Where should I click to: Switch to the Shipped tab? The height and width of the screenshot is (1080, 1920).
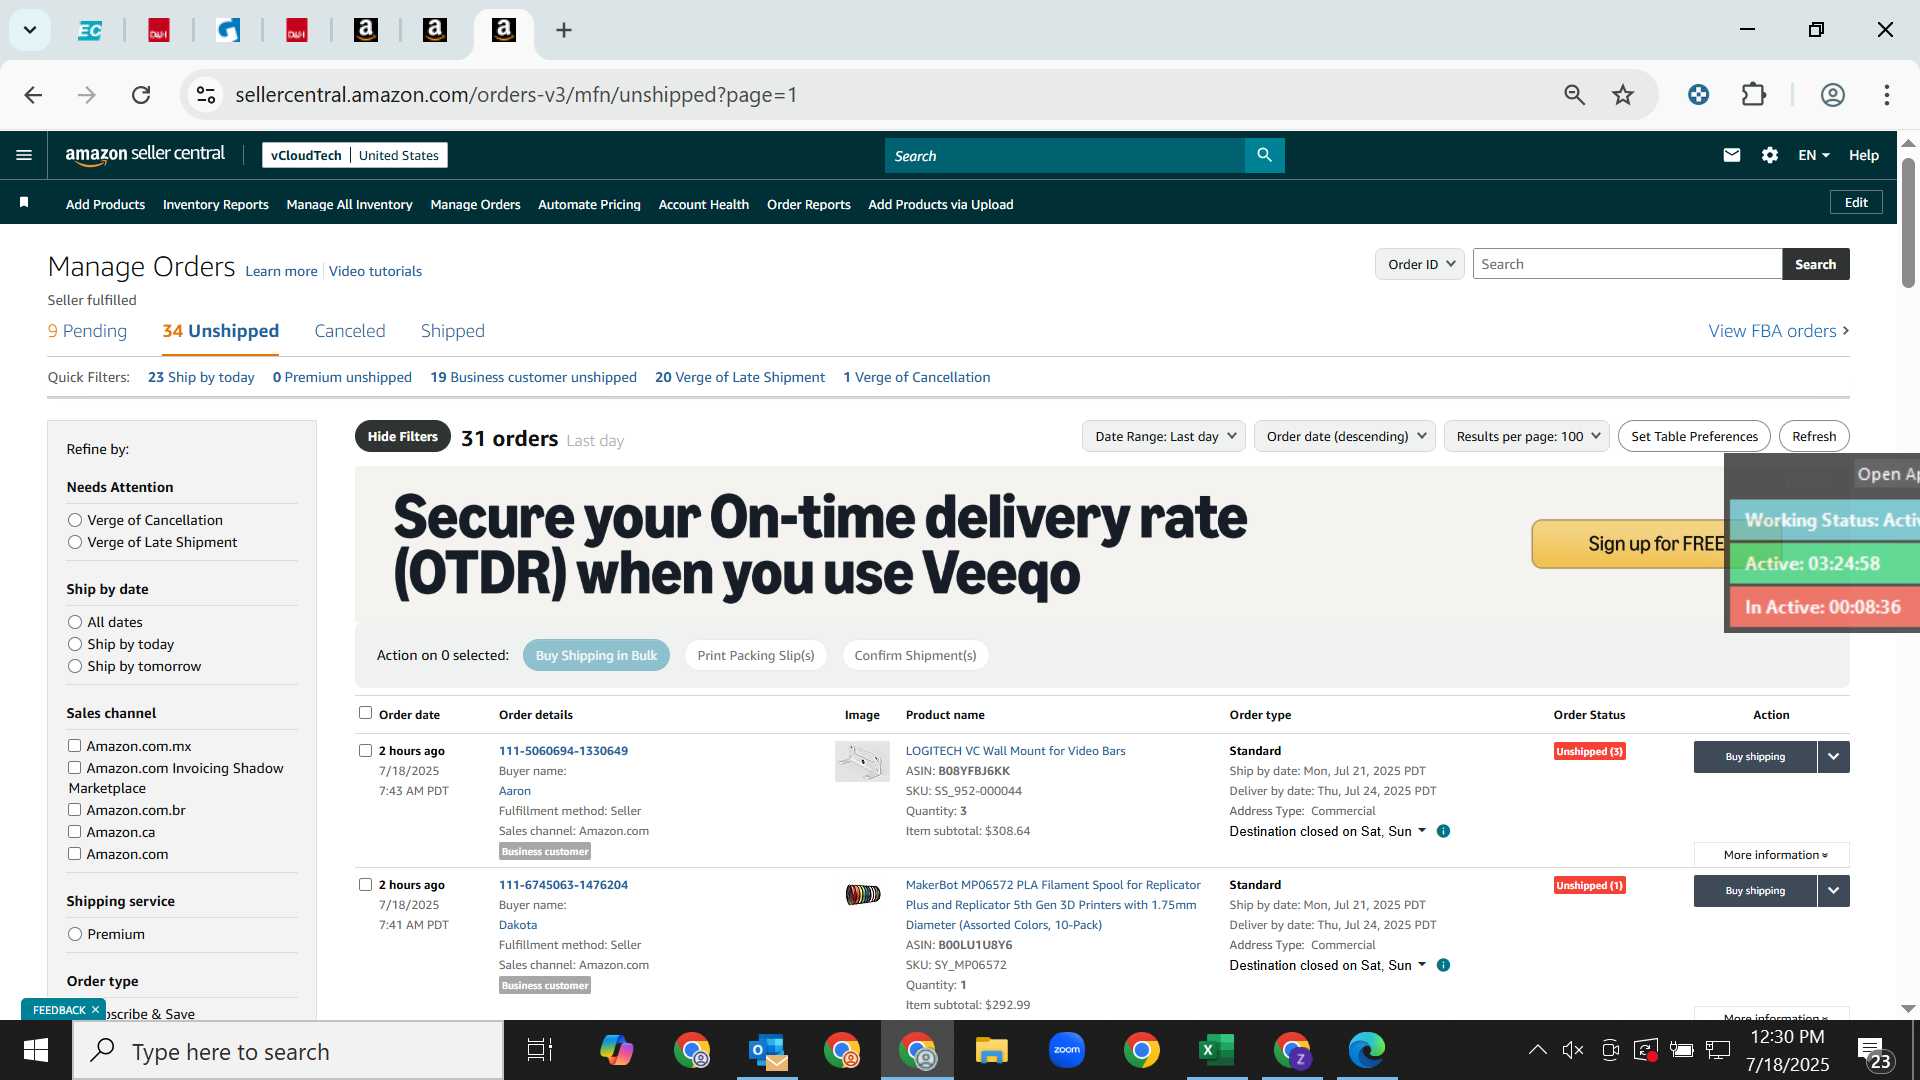coord(452,331)
